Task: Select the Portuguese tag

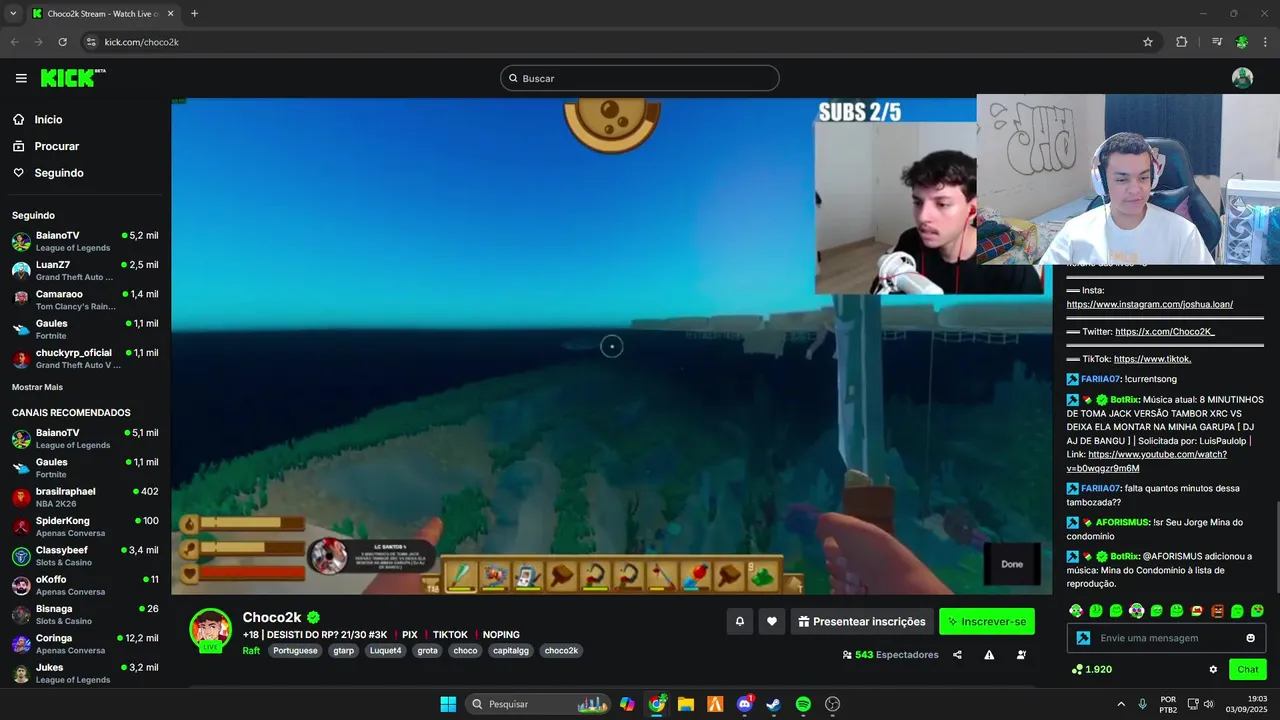Action: click(295, 650)
